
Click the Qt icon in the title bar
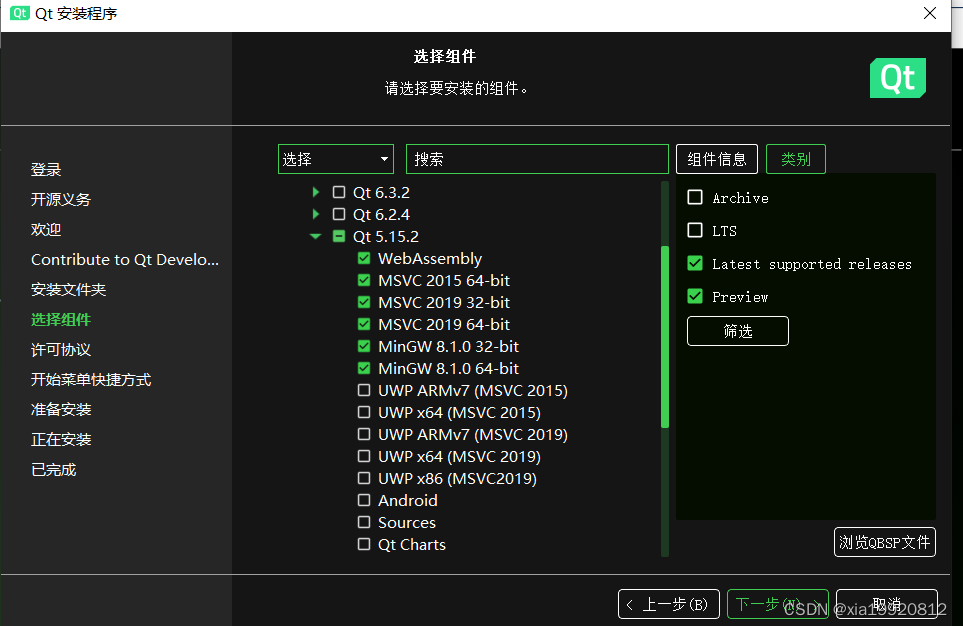point(20,13)
